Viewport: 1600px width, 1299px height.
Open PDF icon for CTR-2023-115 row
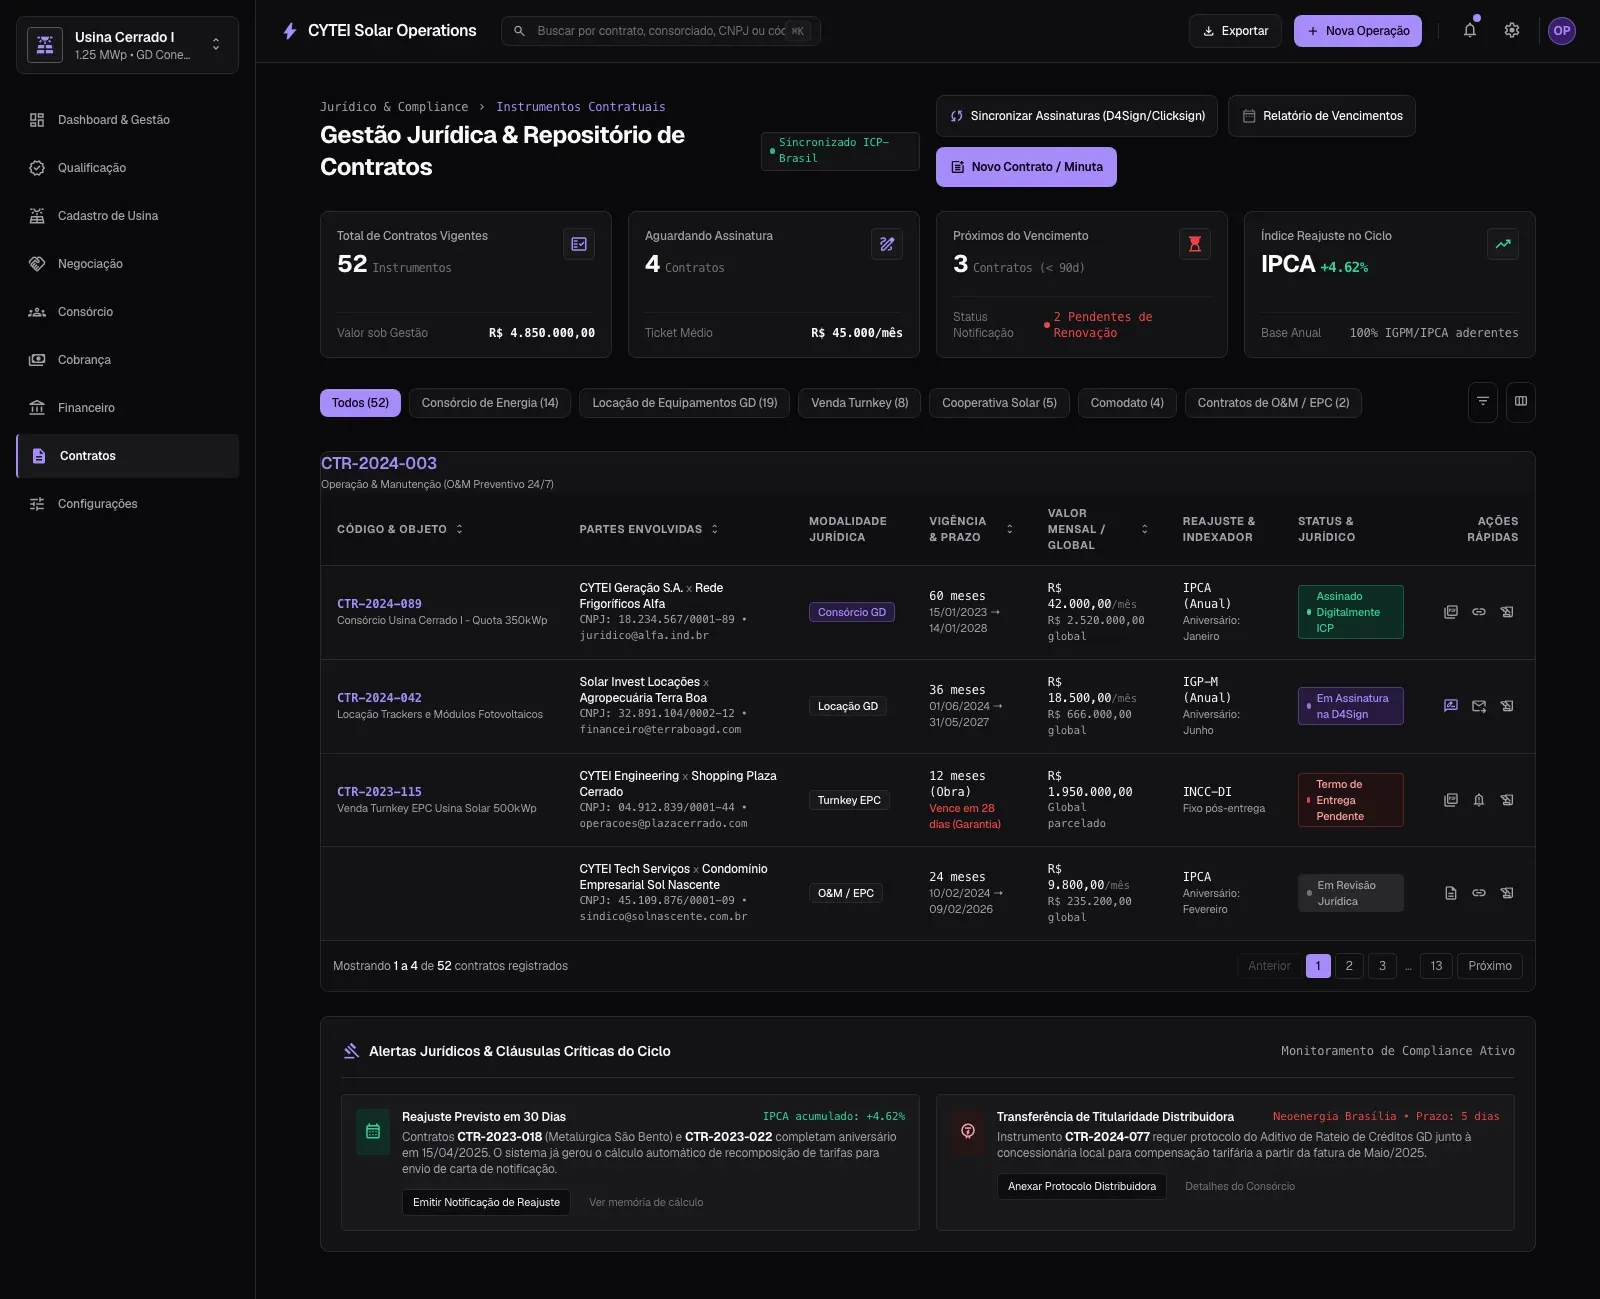click(1451, 800)
